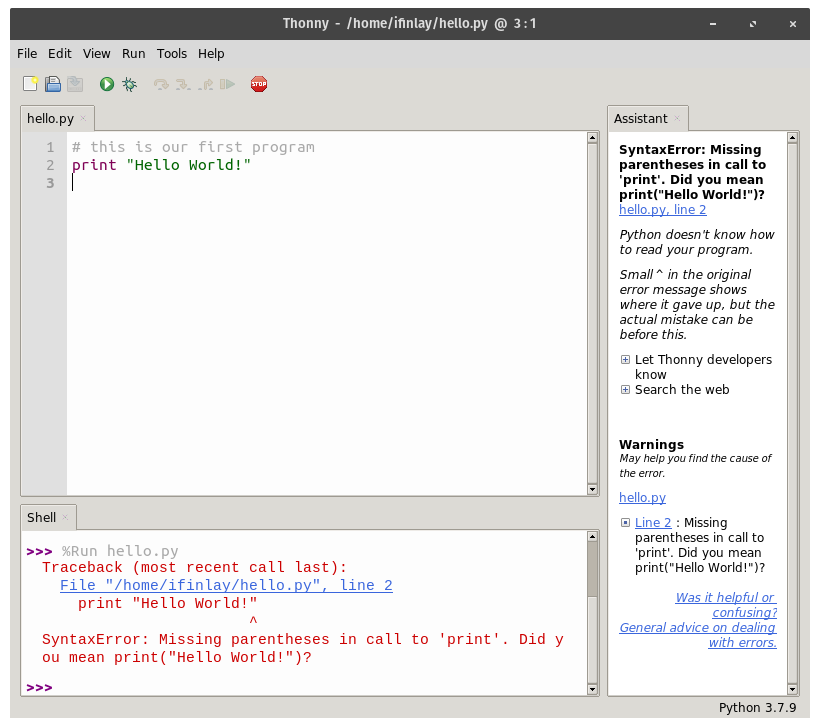Click traceback file link in Shell
The image size is (820, 728).
click(226, 585)
